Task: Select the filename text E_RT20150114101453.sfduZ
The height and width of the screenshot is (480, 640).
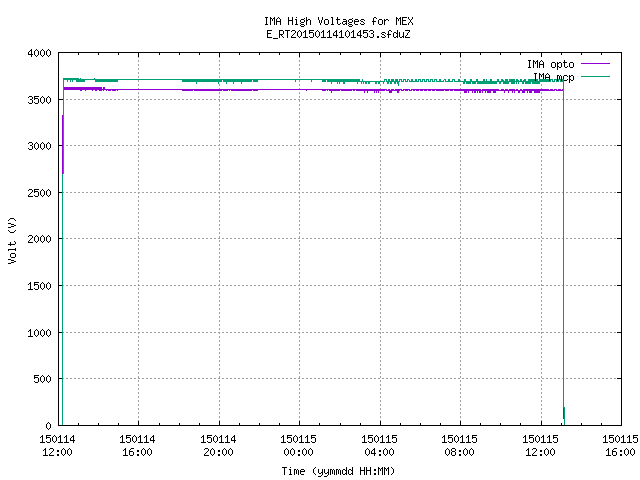Action: click(338, 34)
